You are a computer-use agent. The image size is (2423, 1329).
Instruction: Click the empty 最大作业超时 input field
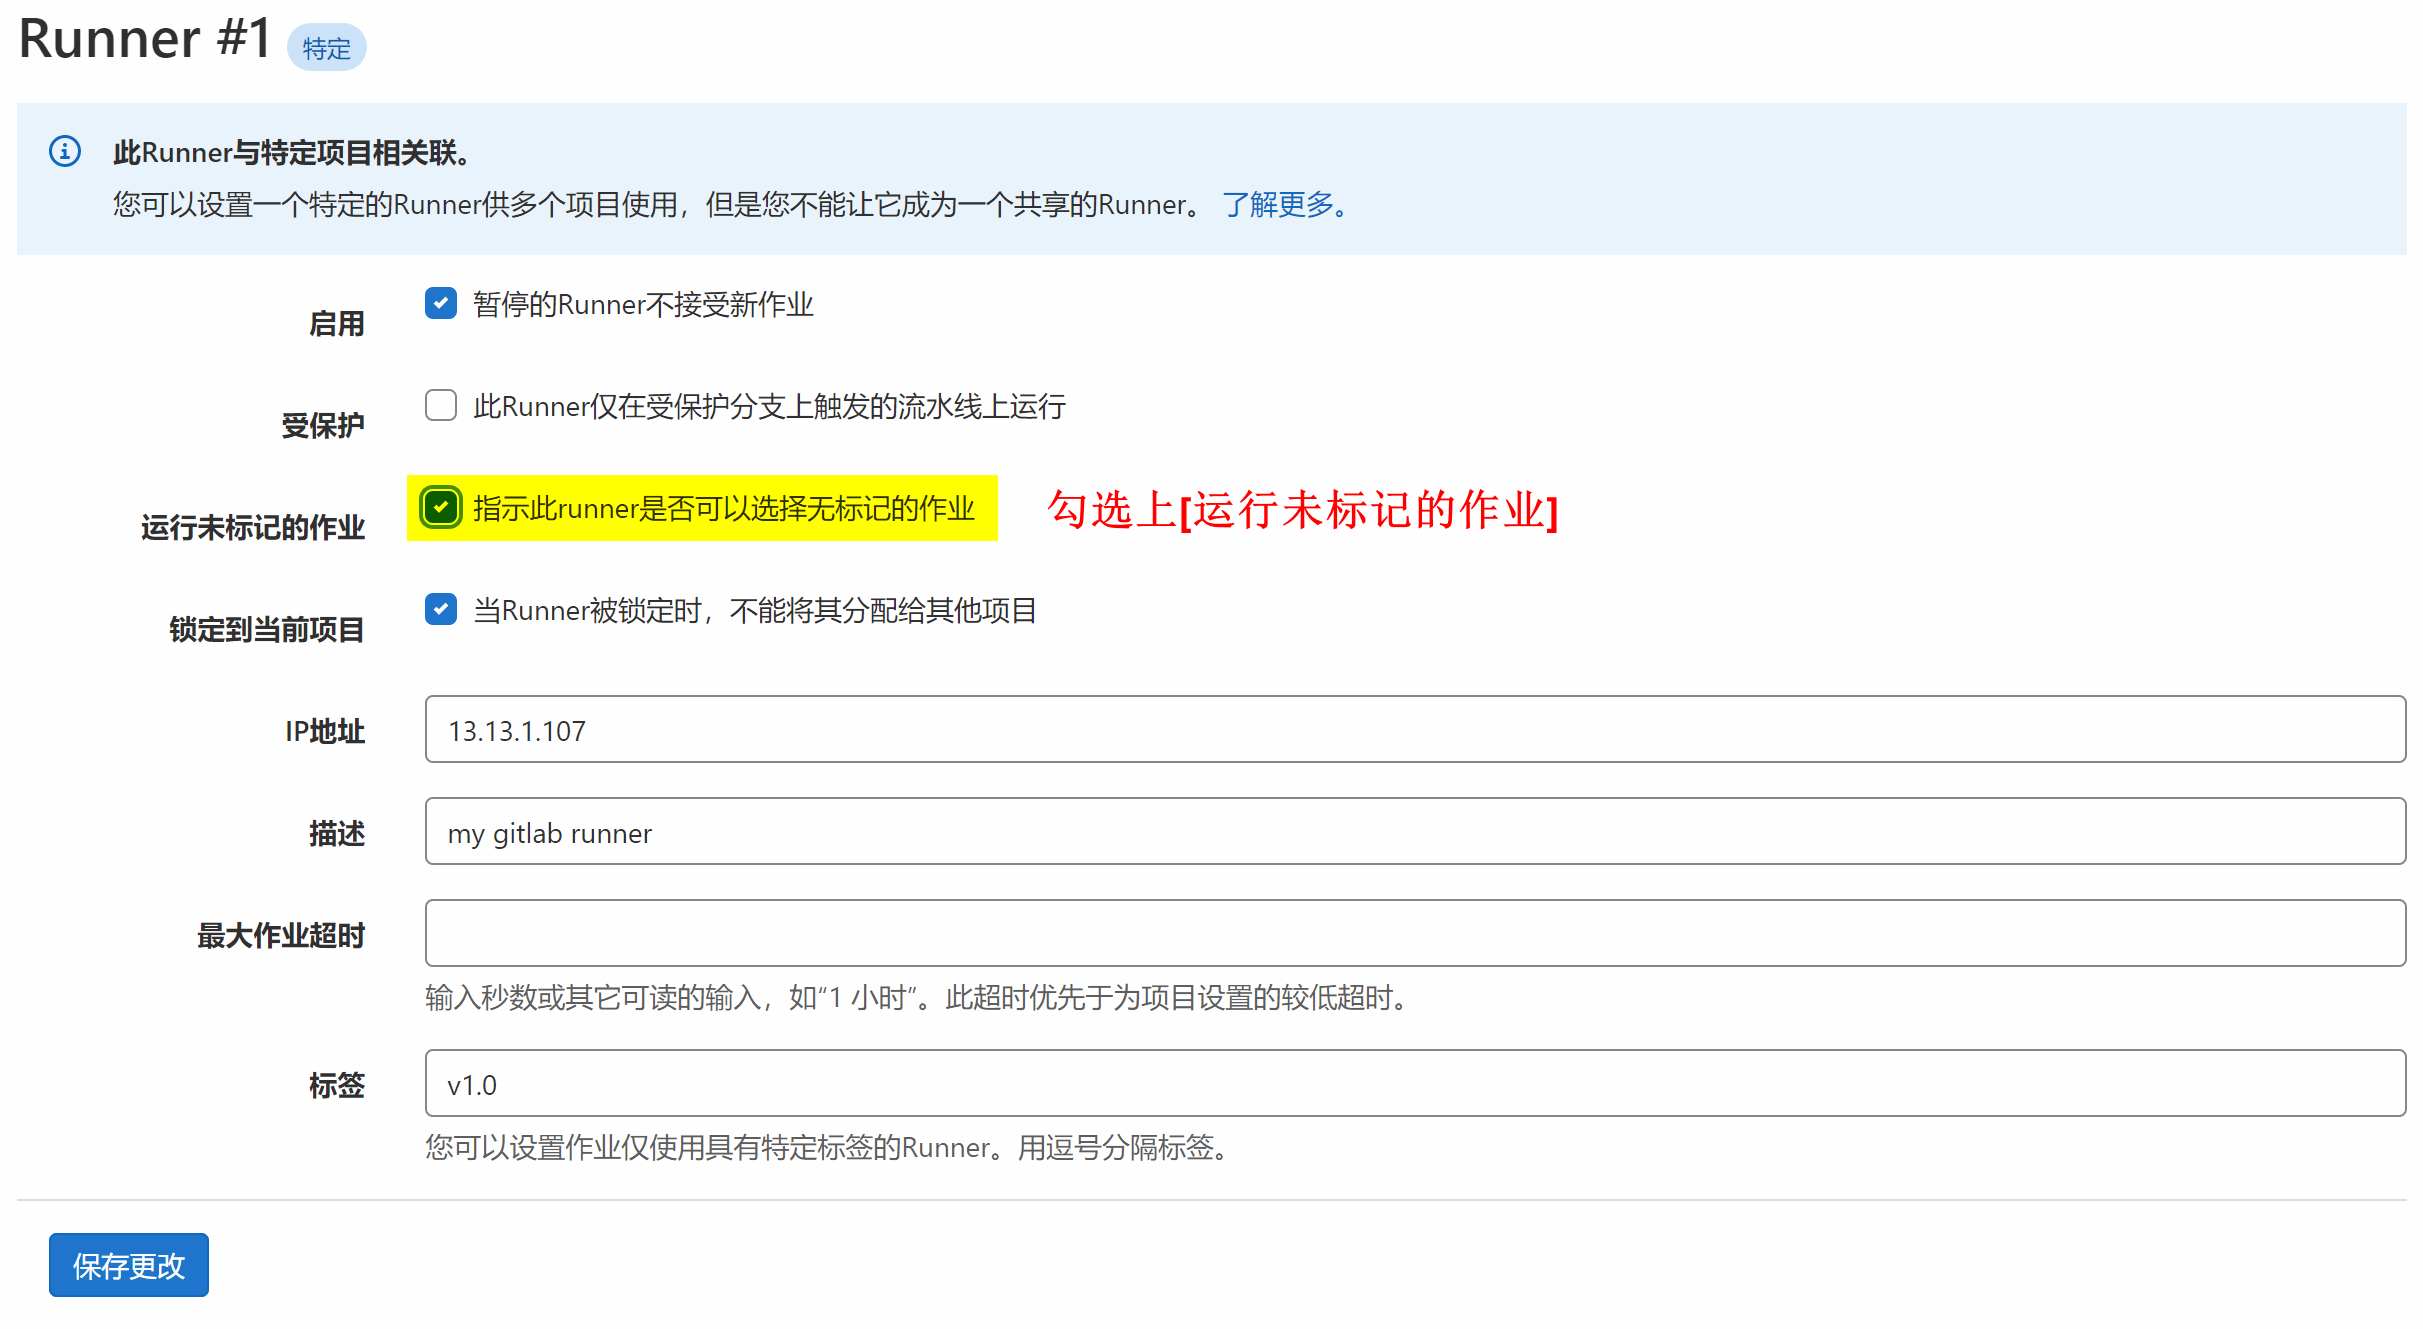pos(1414,934)
